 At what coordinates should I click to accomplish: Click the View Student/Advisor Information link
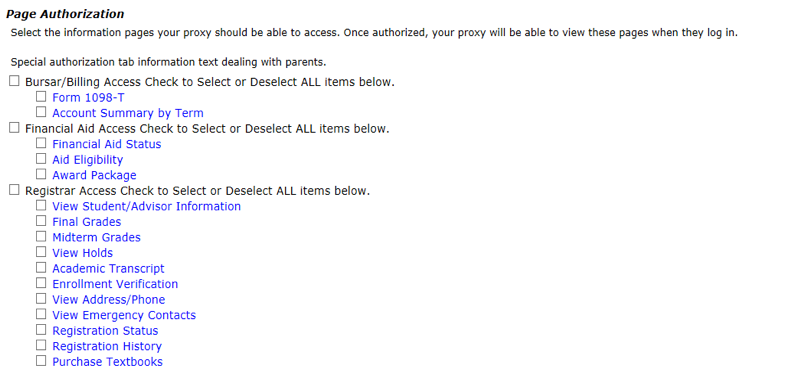[147, 206]
